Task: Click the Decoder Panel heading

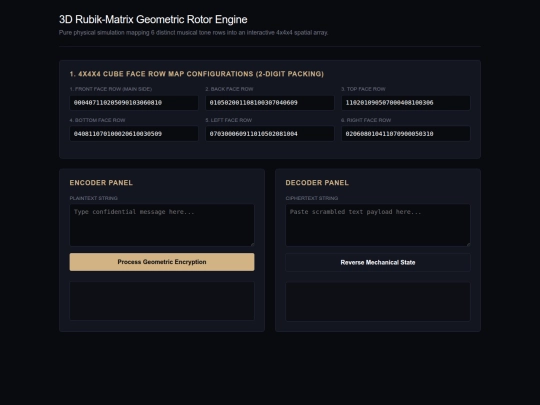Action: [317, 183]
